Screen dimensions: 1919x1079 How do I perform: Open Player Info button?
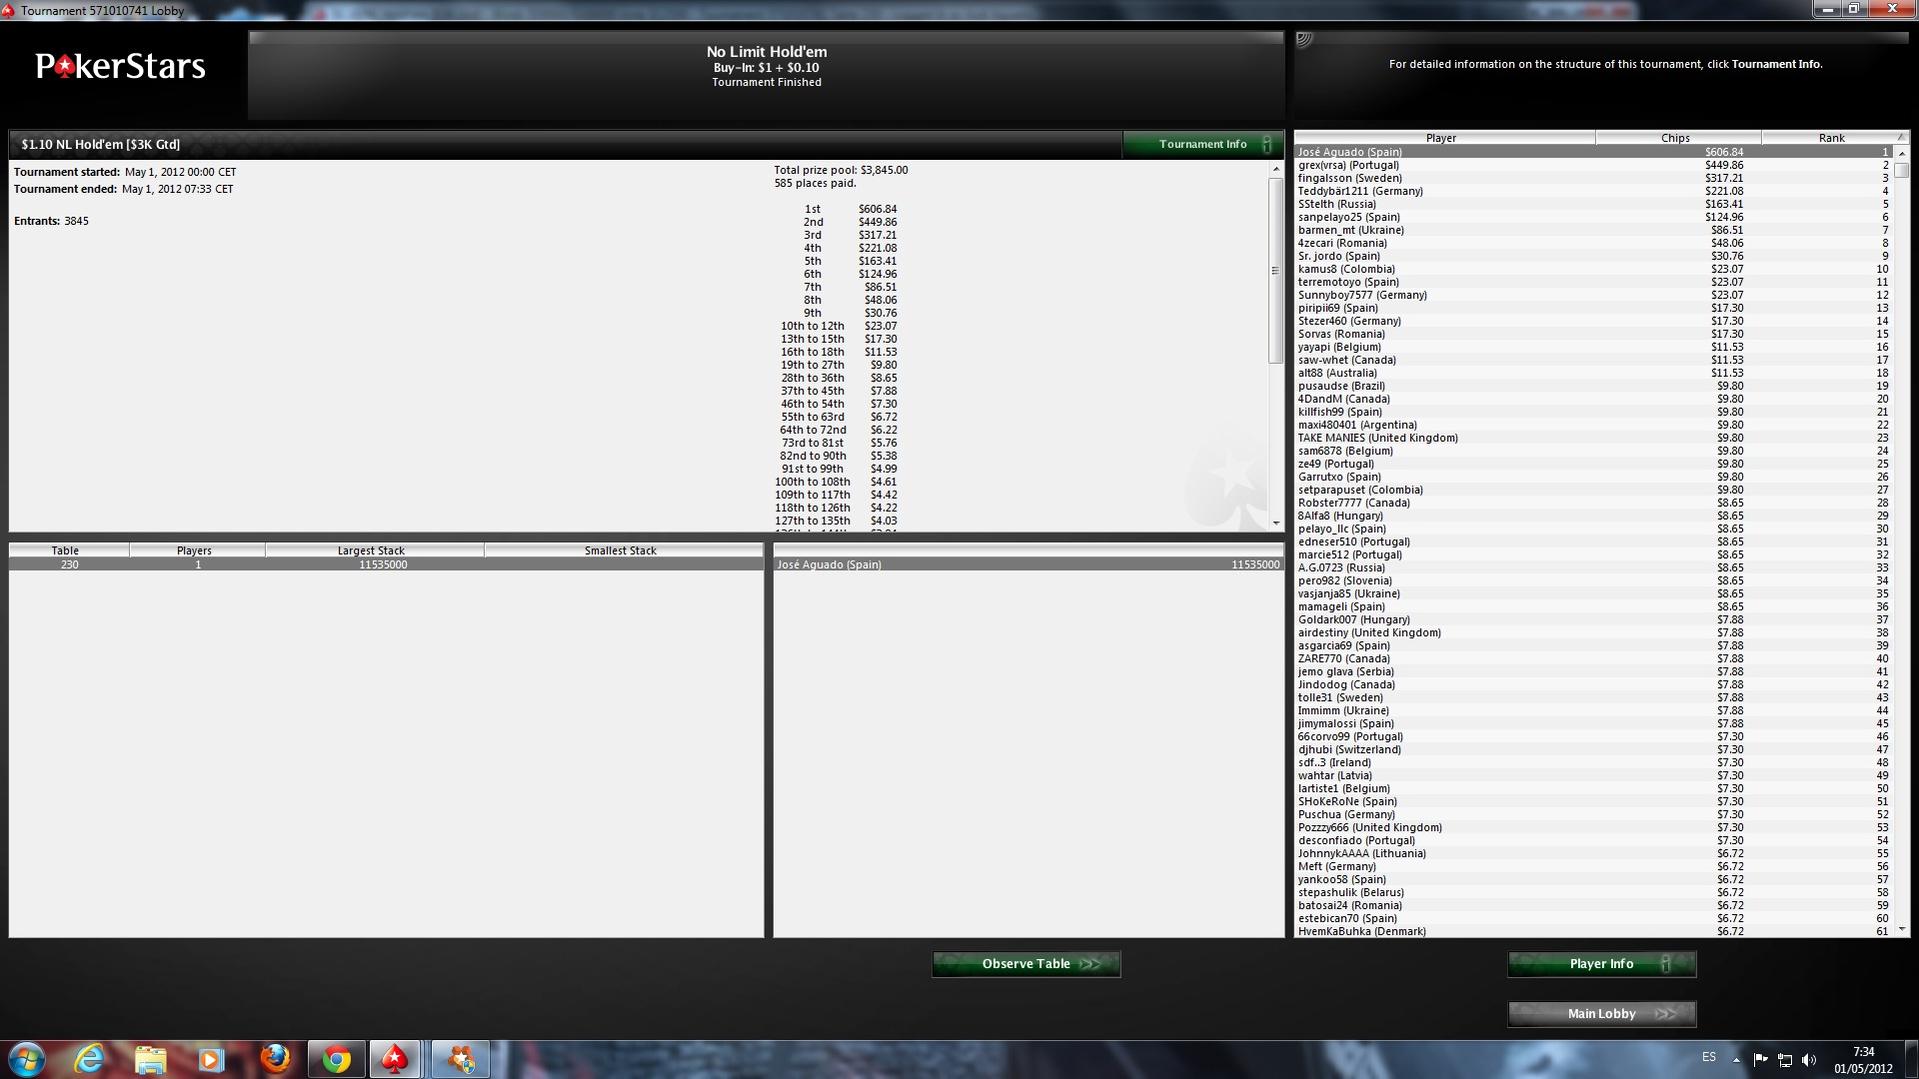1602,964
